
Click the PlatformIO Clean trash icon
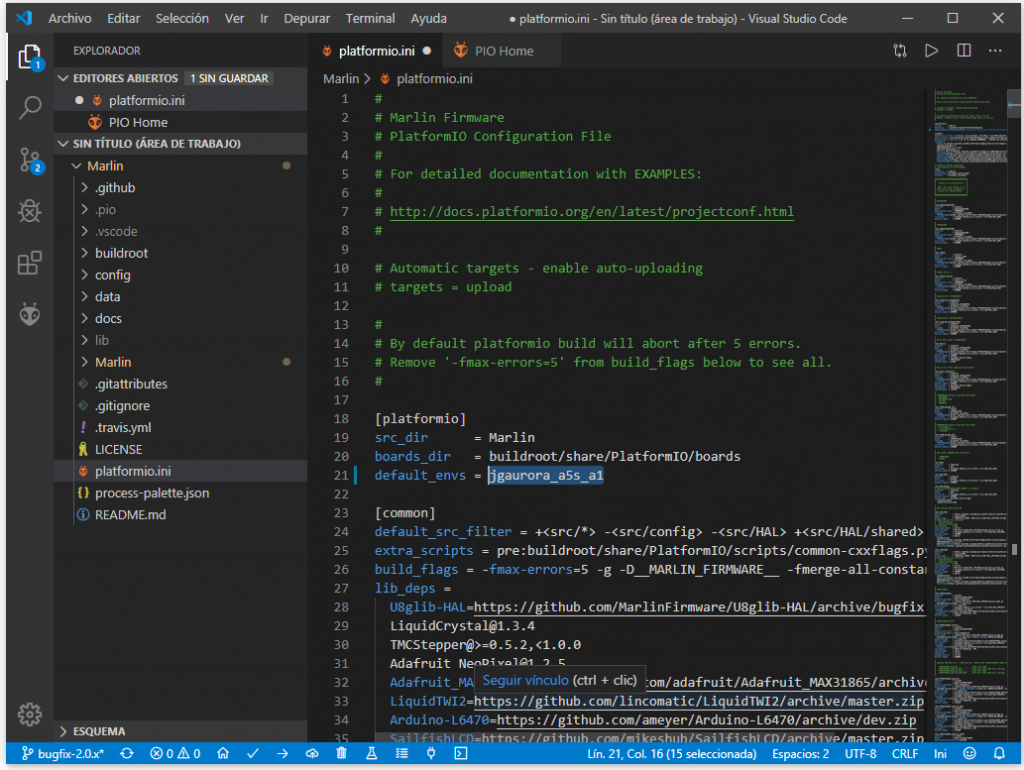click(x=342, y=753)
